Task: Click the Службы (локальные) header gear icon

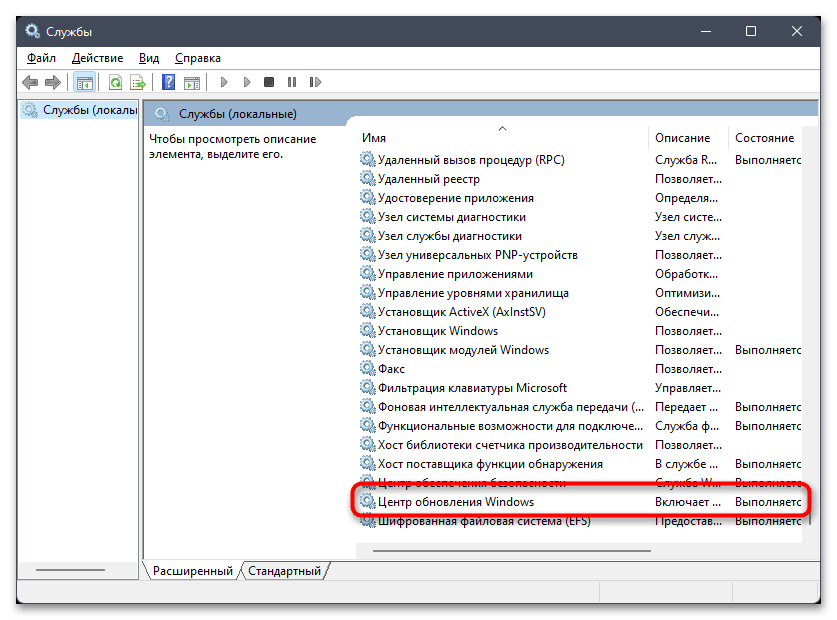Action: click(x=162, y=114)
